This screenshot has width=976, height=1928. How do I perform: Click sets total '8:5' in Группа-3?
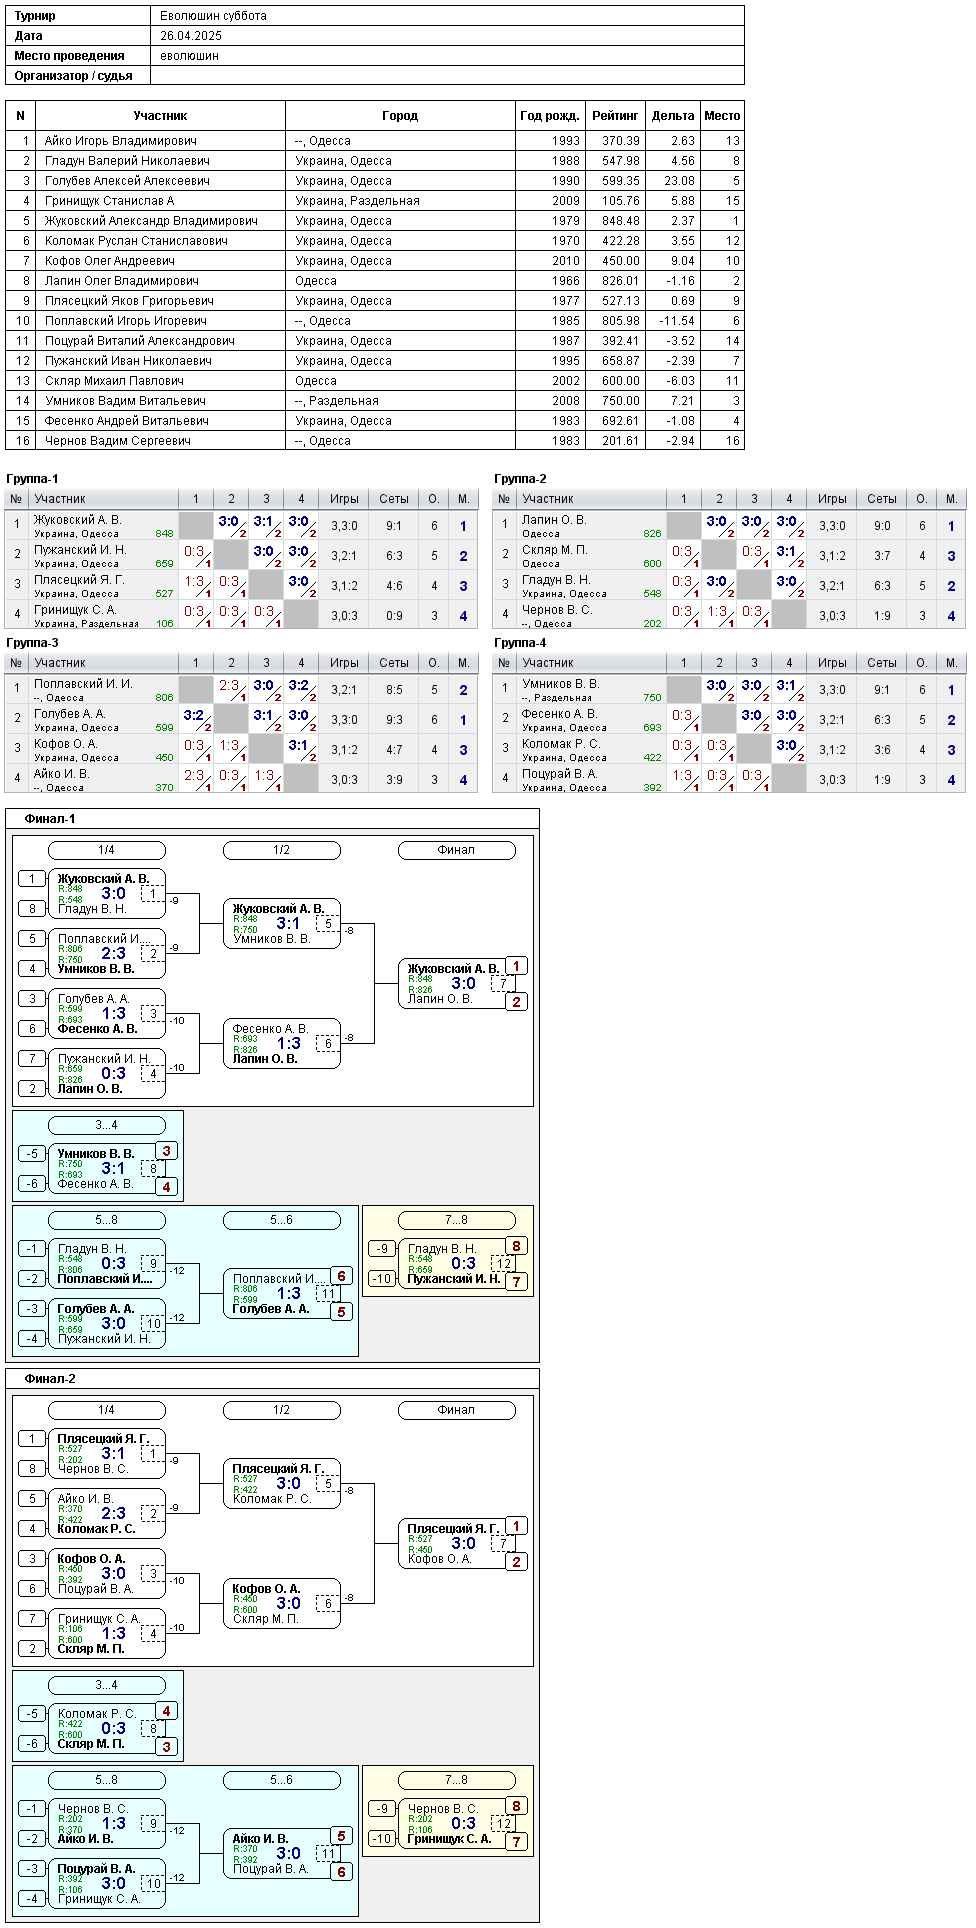coord(394,690)
